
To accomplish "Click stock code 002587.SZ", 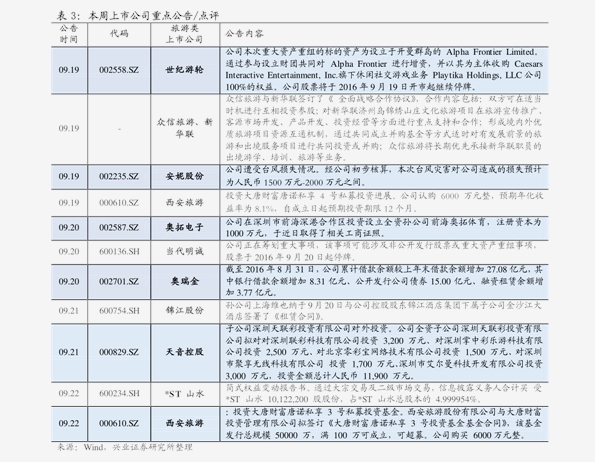I will coord(119,228).
